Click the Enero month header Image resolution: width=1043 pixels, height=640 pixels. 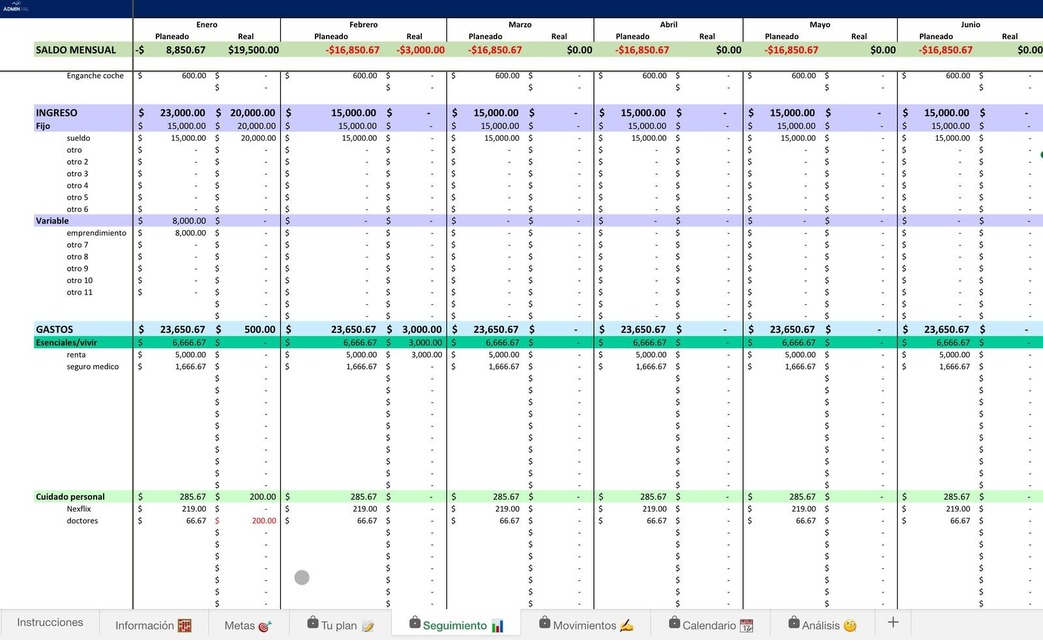pos(207,25)
